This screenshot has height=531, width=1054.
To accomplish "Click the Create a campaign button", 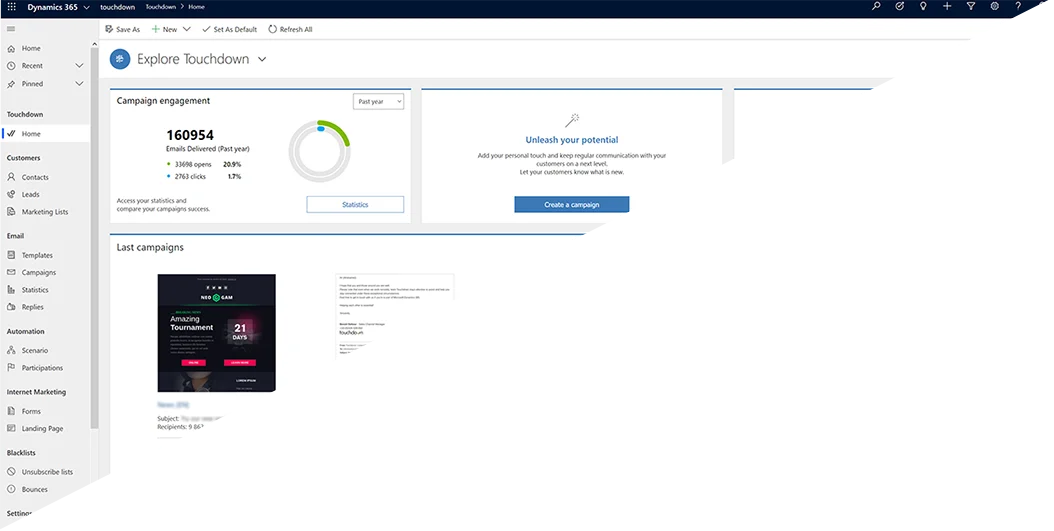I will [x=571, y=204].
